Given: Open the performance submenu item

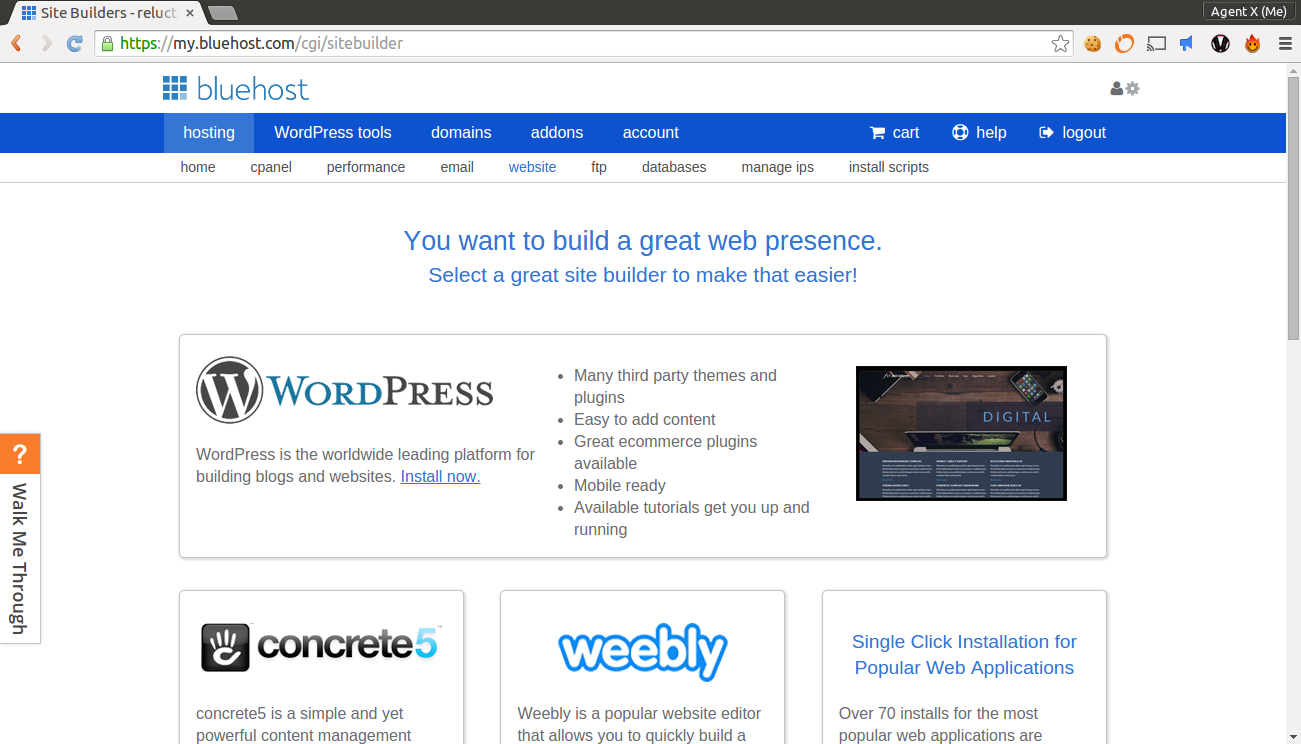Looking at the screenshot, I should pyautogui.click(x=366, y=167).
